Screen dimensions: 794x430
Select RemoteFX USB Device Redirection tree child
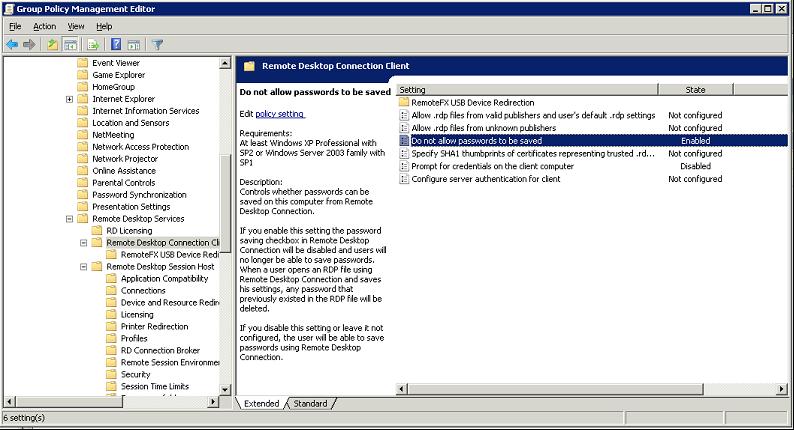coord(170,255)
